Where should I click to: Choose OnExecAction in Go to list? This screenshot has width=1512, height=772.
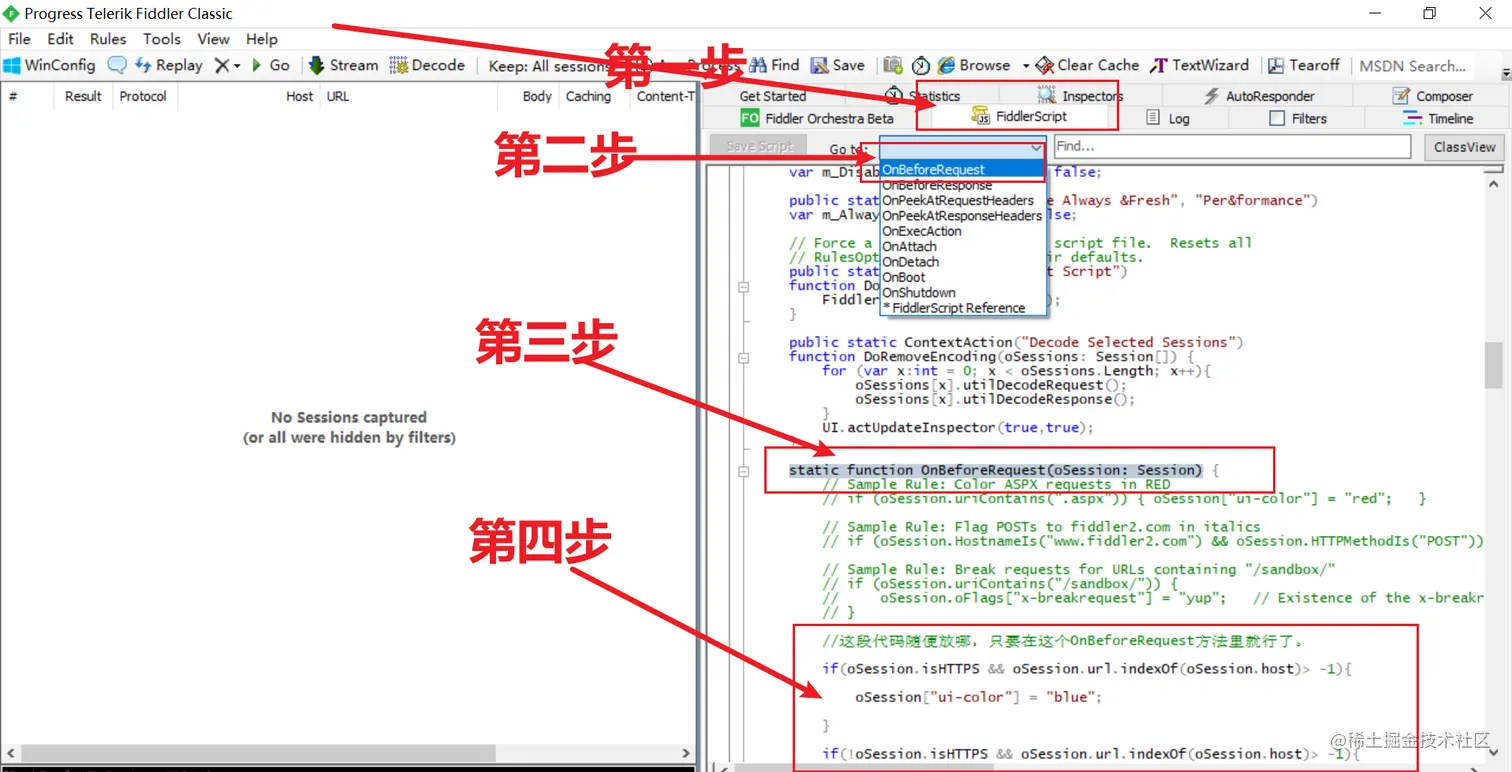coord(962,231)
